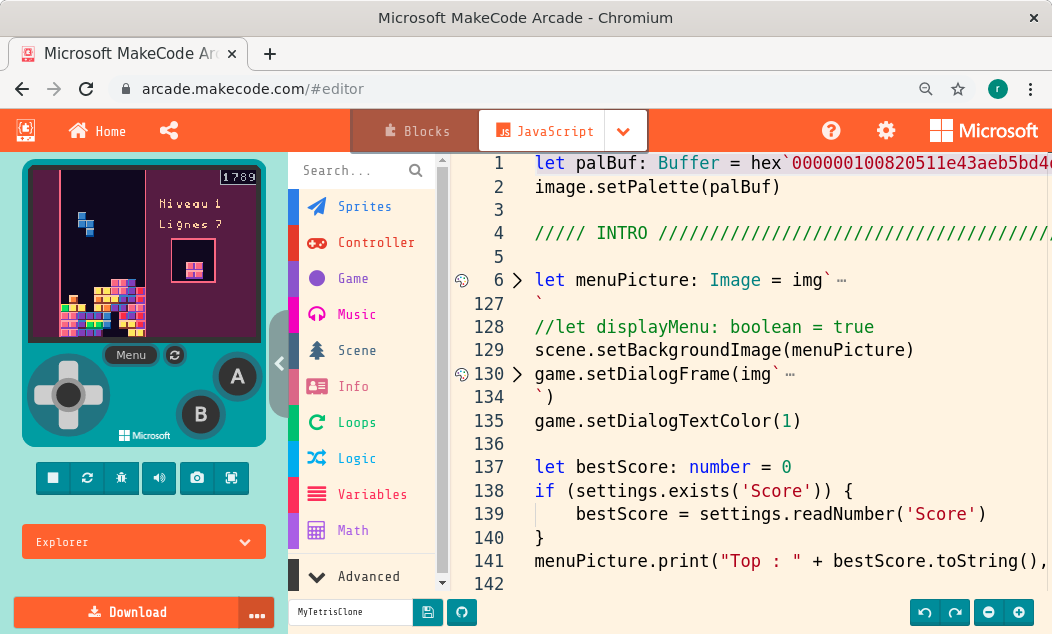Screen dimensions: 1052x634
Task: Open the Game toolbox category
Action: 362,278
